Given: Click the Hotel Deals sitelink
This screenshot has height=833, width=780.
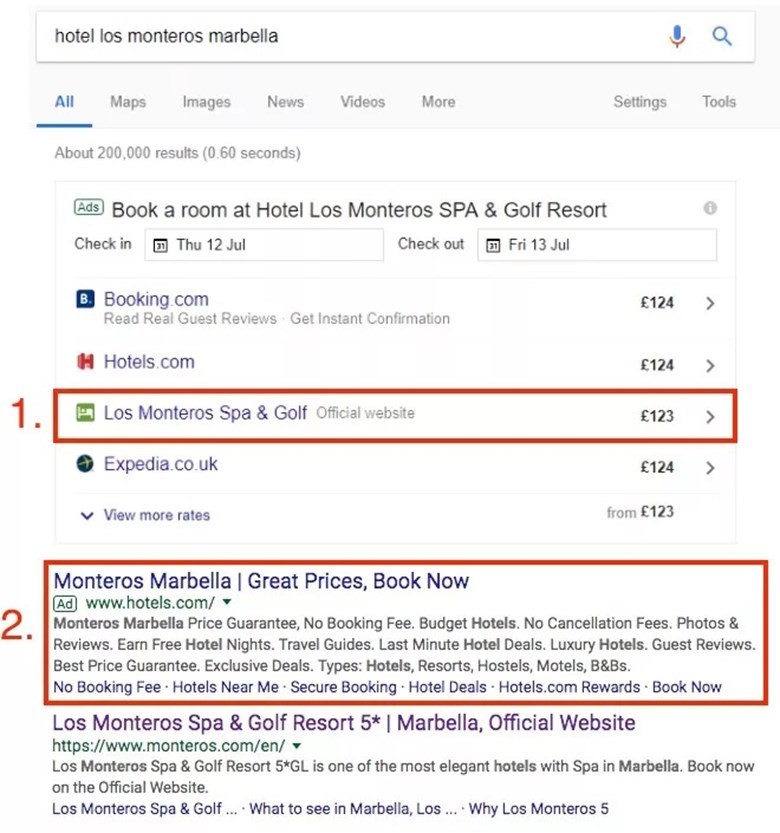Looking at the screenshot, I should pos(447,687).
